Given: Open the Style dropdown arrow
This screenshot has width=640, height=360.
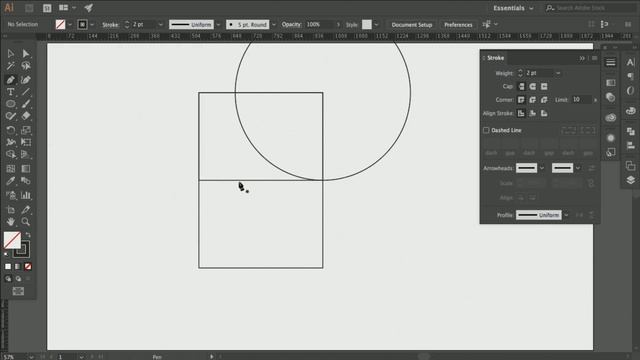Looking at the screenshot, I should [x=376, y=24].
